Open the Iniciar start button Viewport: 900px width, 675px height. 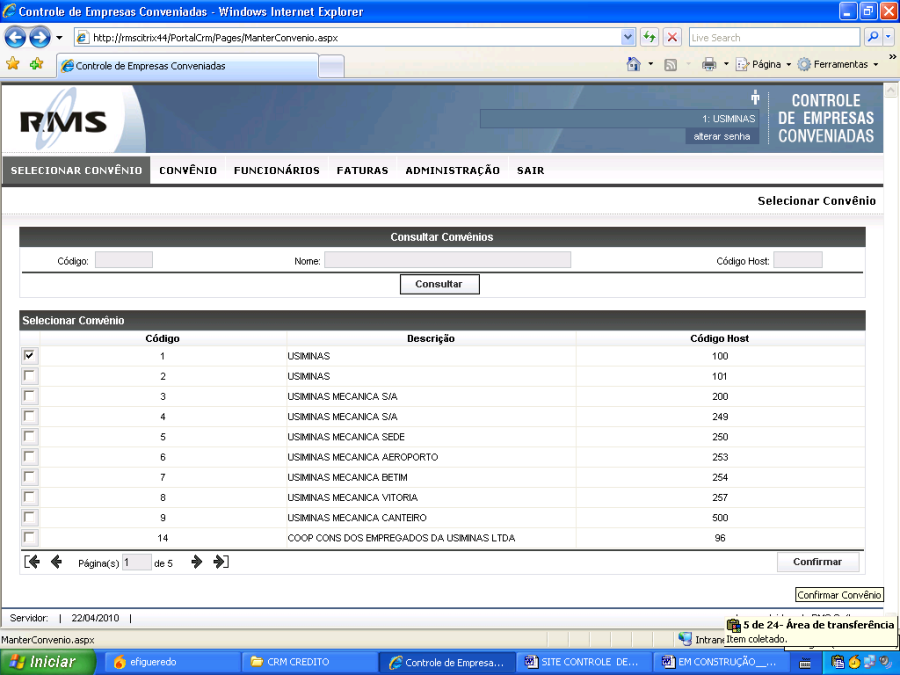click(x=48, y=662)
